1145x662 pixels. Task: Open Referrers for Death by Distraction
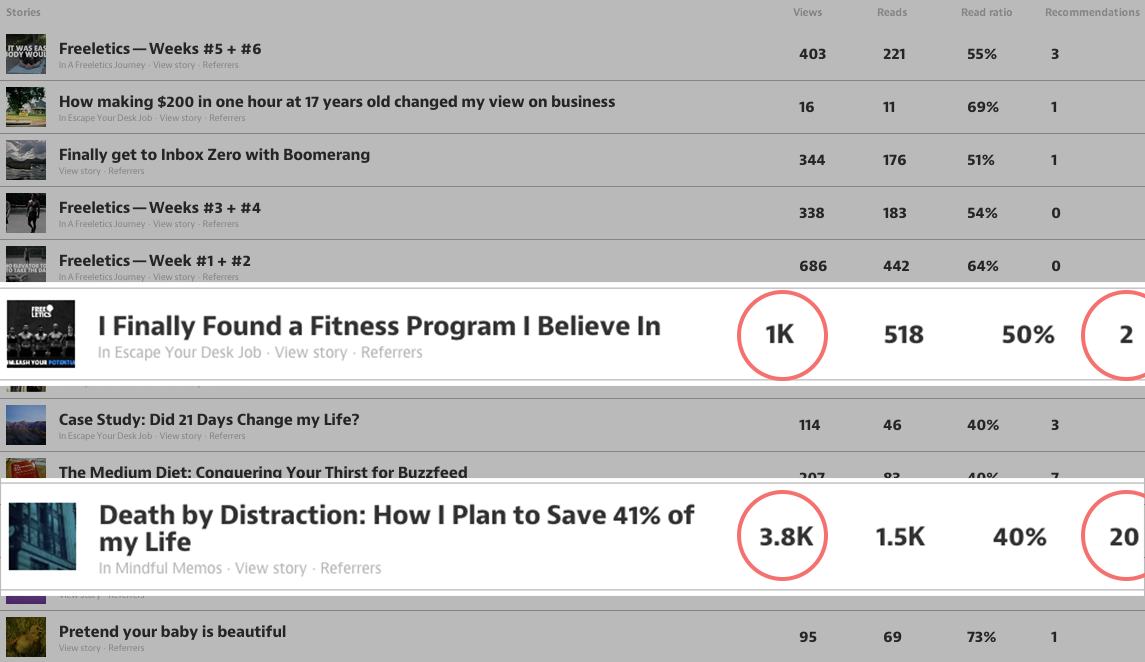(x=351, y=568)
